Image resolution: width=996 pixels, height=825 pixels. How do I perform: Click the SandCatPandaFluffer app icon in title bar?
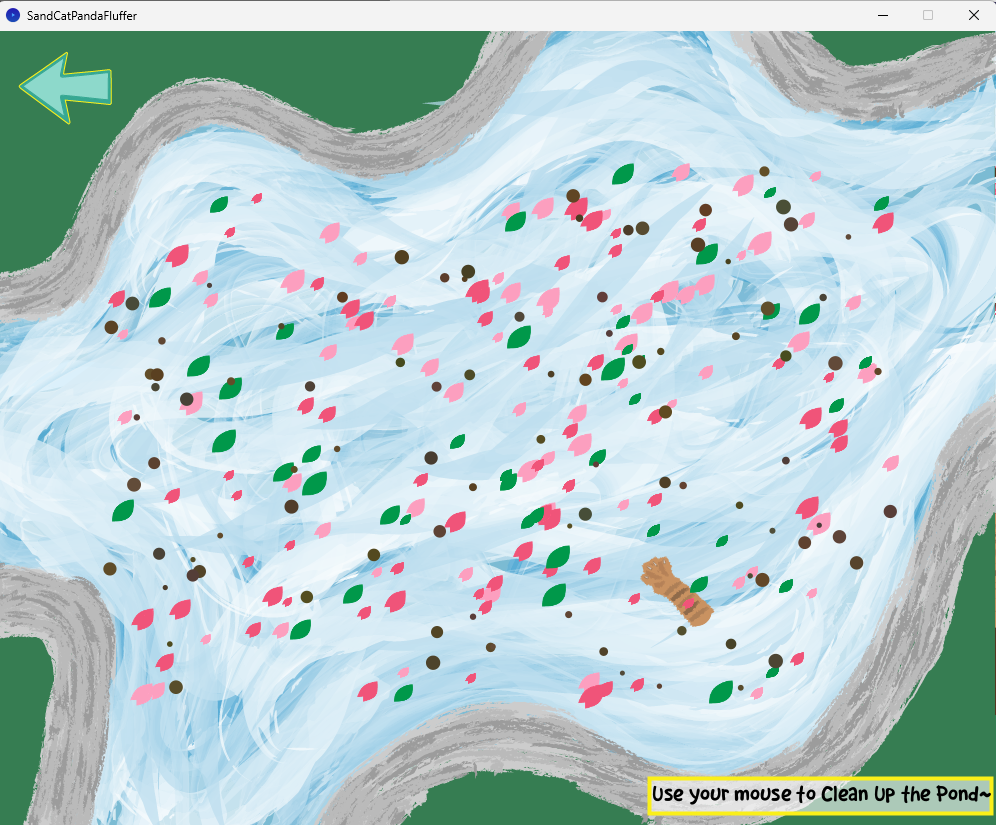[13, 15]
